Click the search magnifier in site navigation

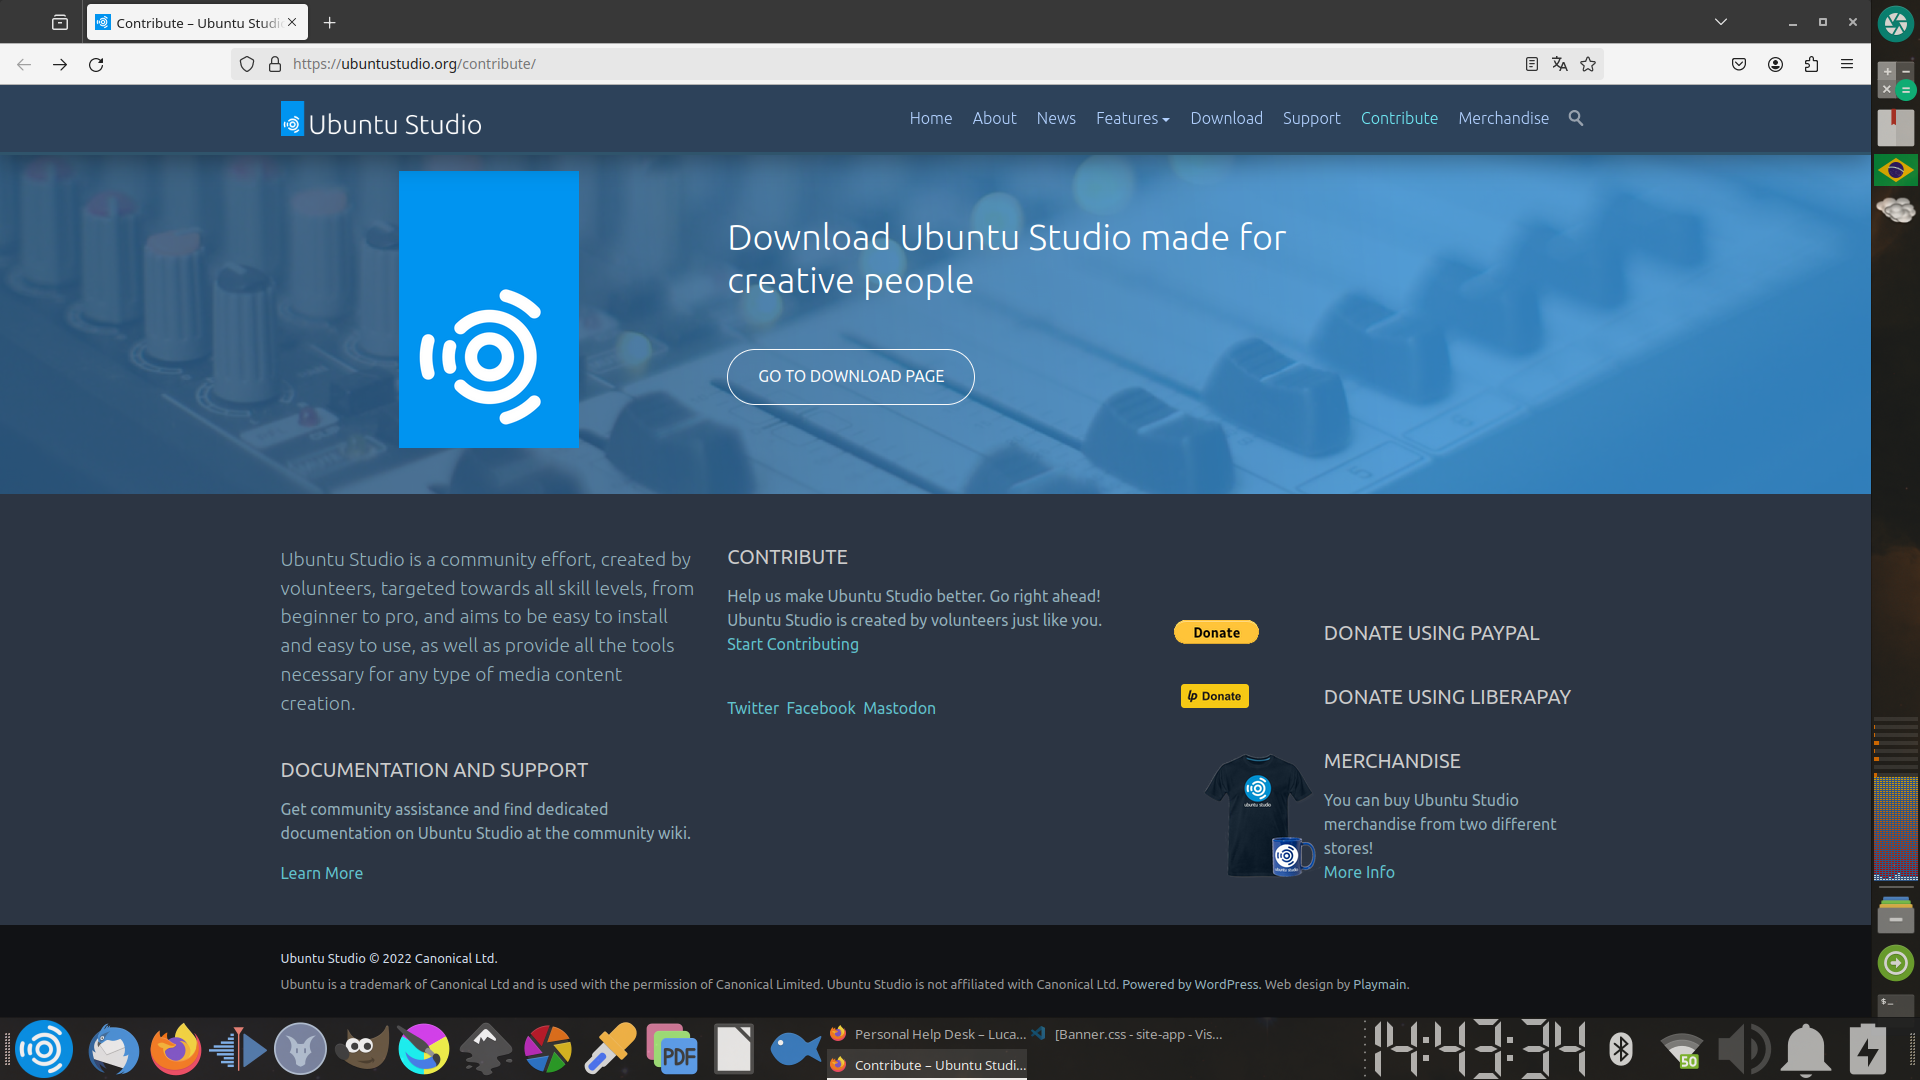[1576, 118]
